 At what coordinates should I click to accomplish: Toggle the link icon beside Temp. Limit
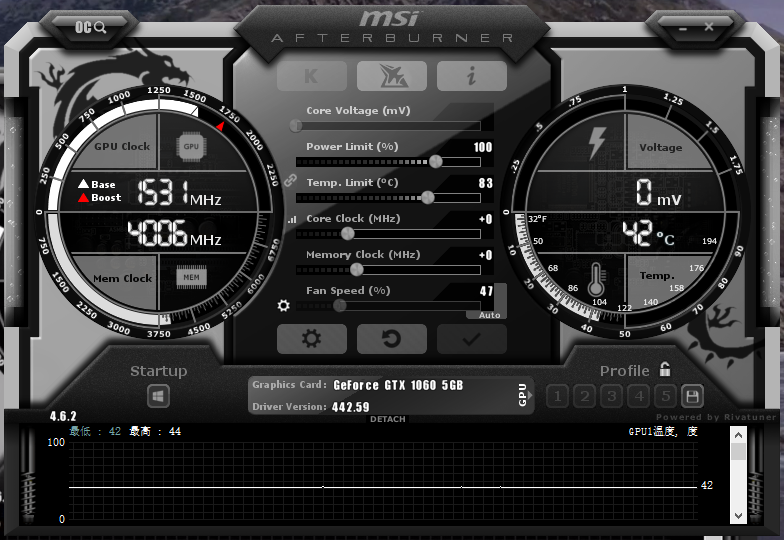point(290,180)
